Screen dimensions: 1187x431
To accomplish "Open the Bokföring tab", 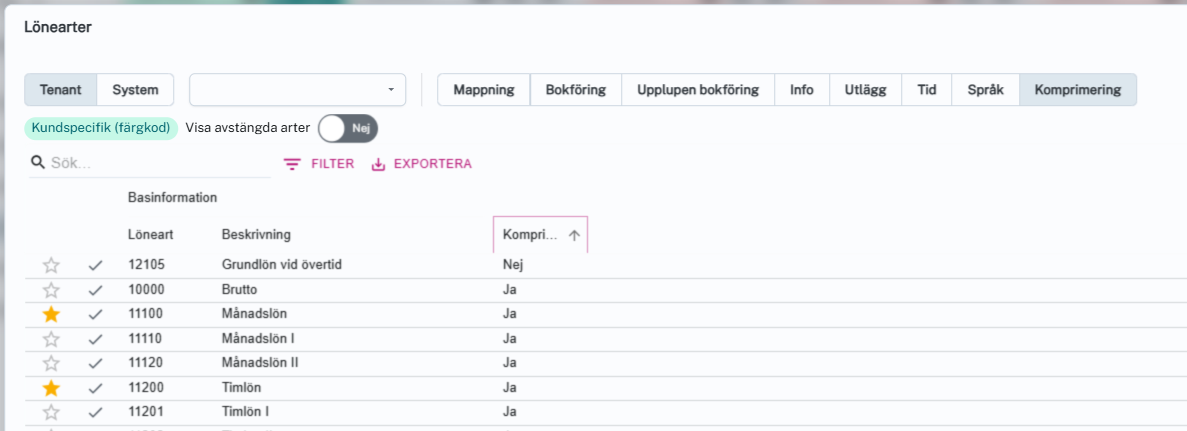I will point(575,90).
